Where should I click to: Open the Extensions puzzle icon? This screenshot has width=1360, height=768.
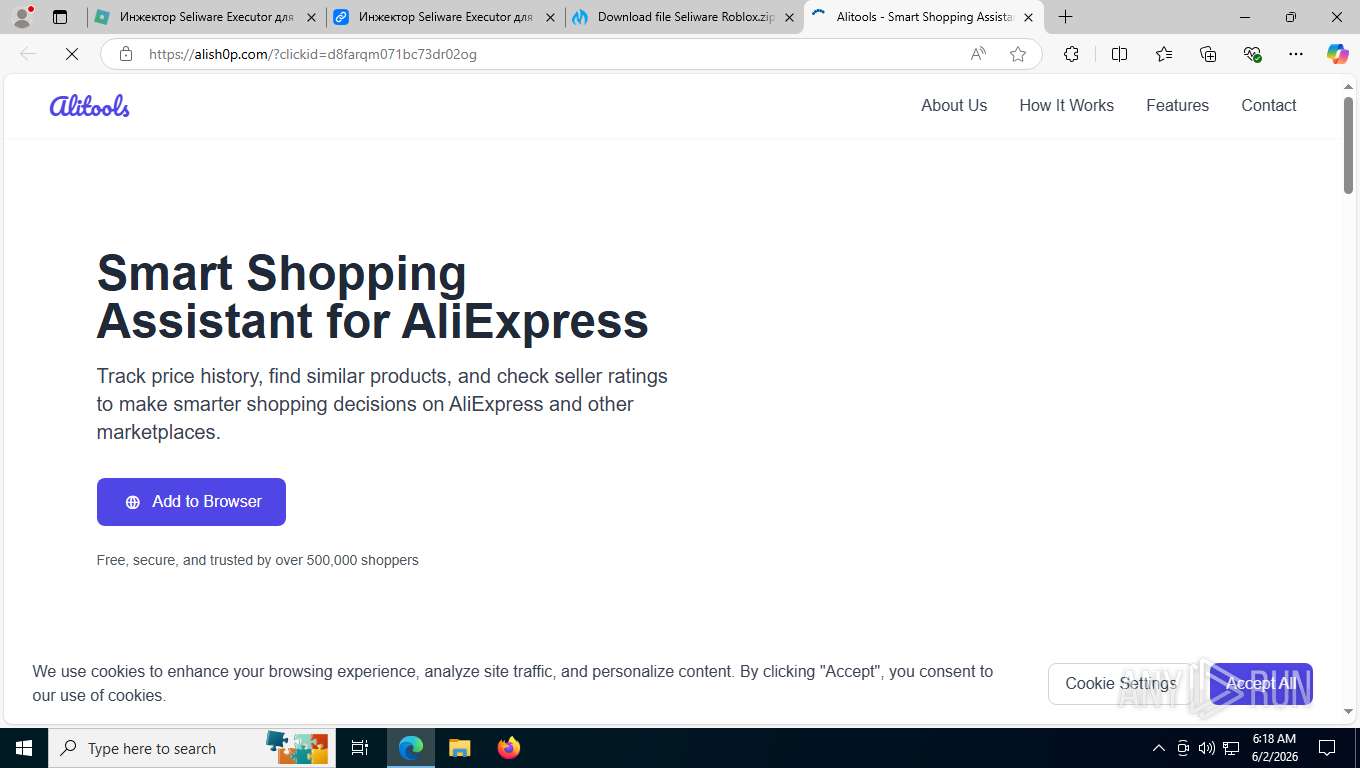[1071, 54]
